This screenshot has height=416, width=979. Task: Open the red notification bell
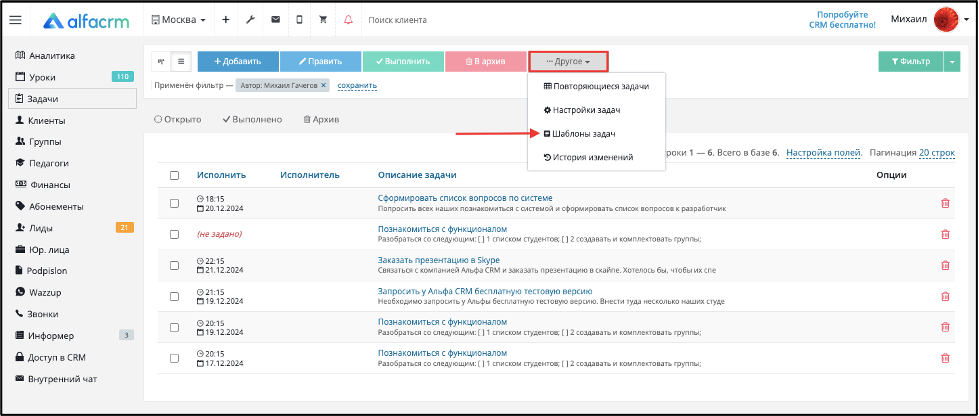348,20
